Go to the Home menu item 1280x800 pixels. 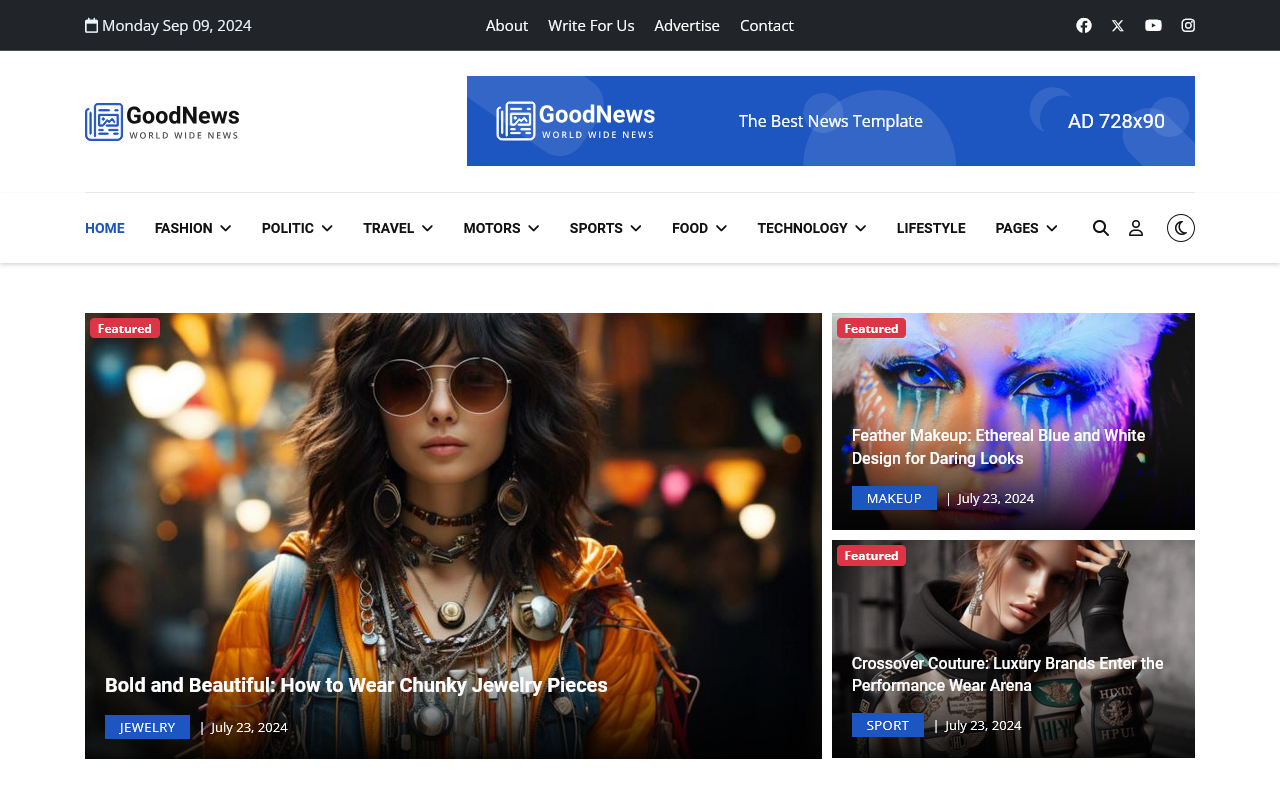coord(105,228)
